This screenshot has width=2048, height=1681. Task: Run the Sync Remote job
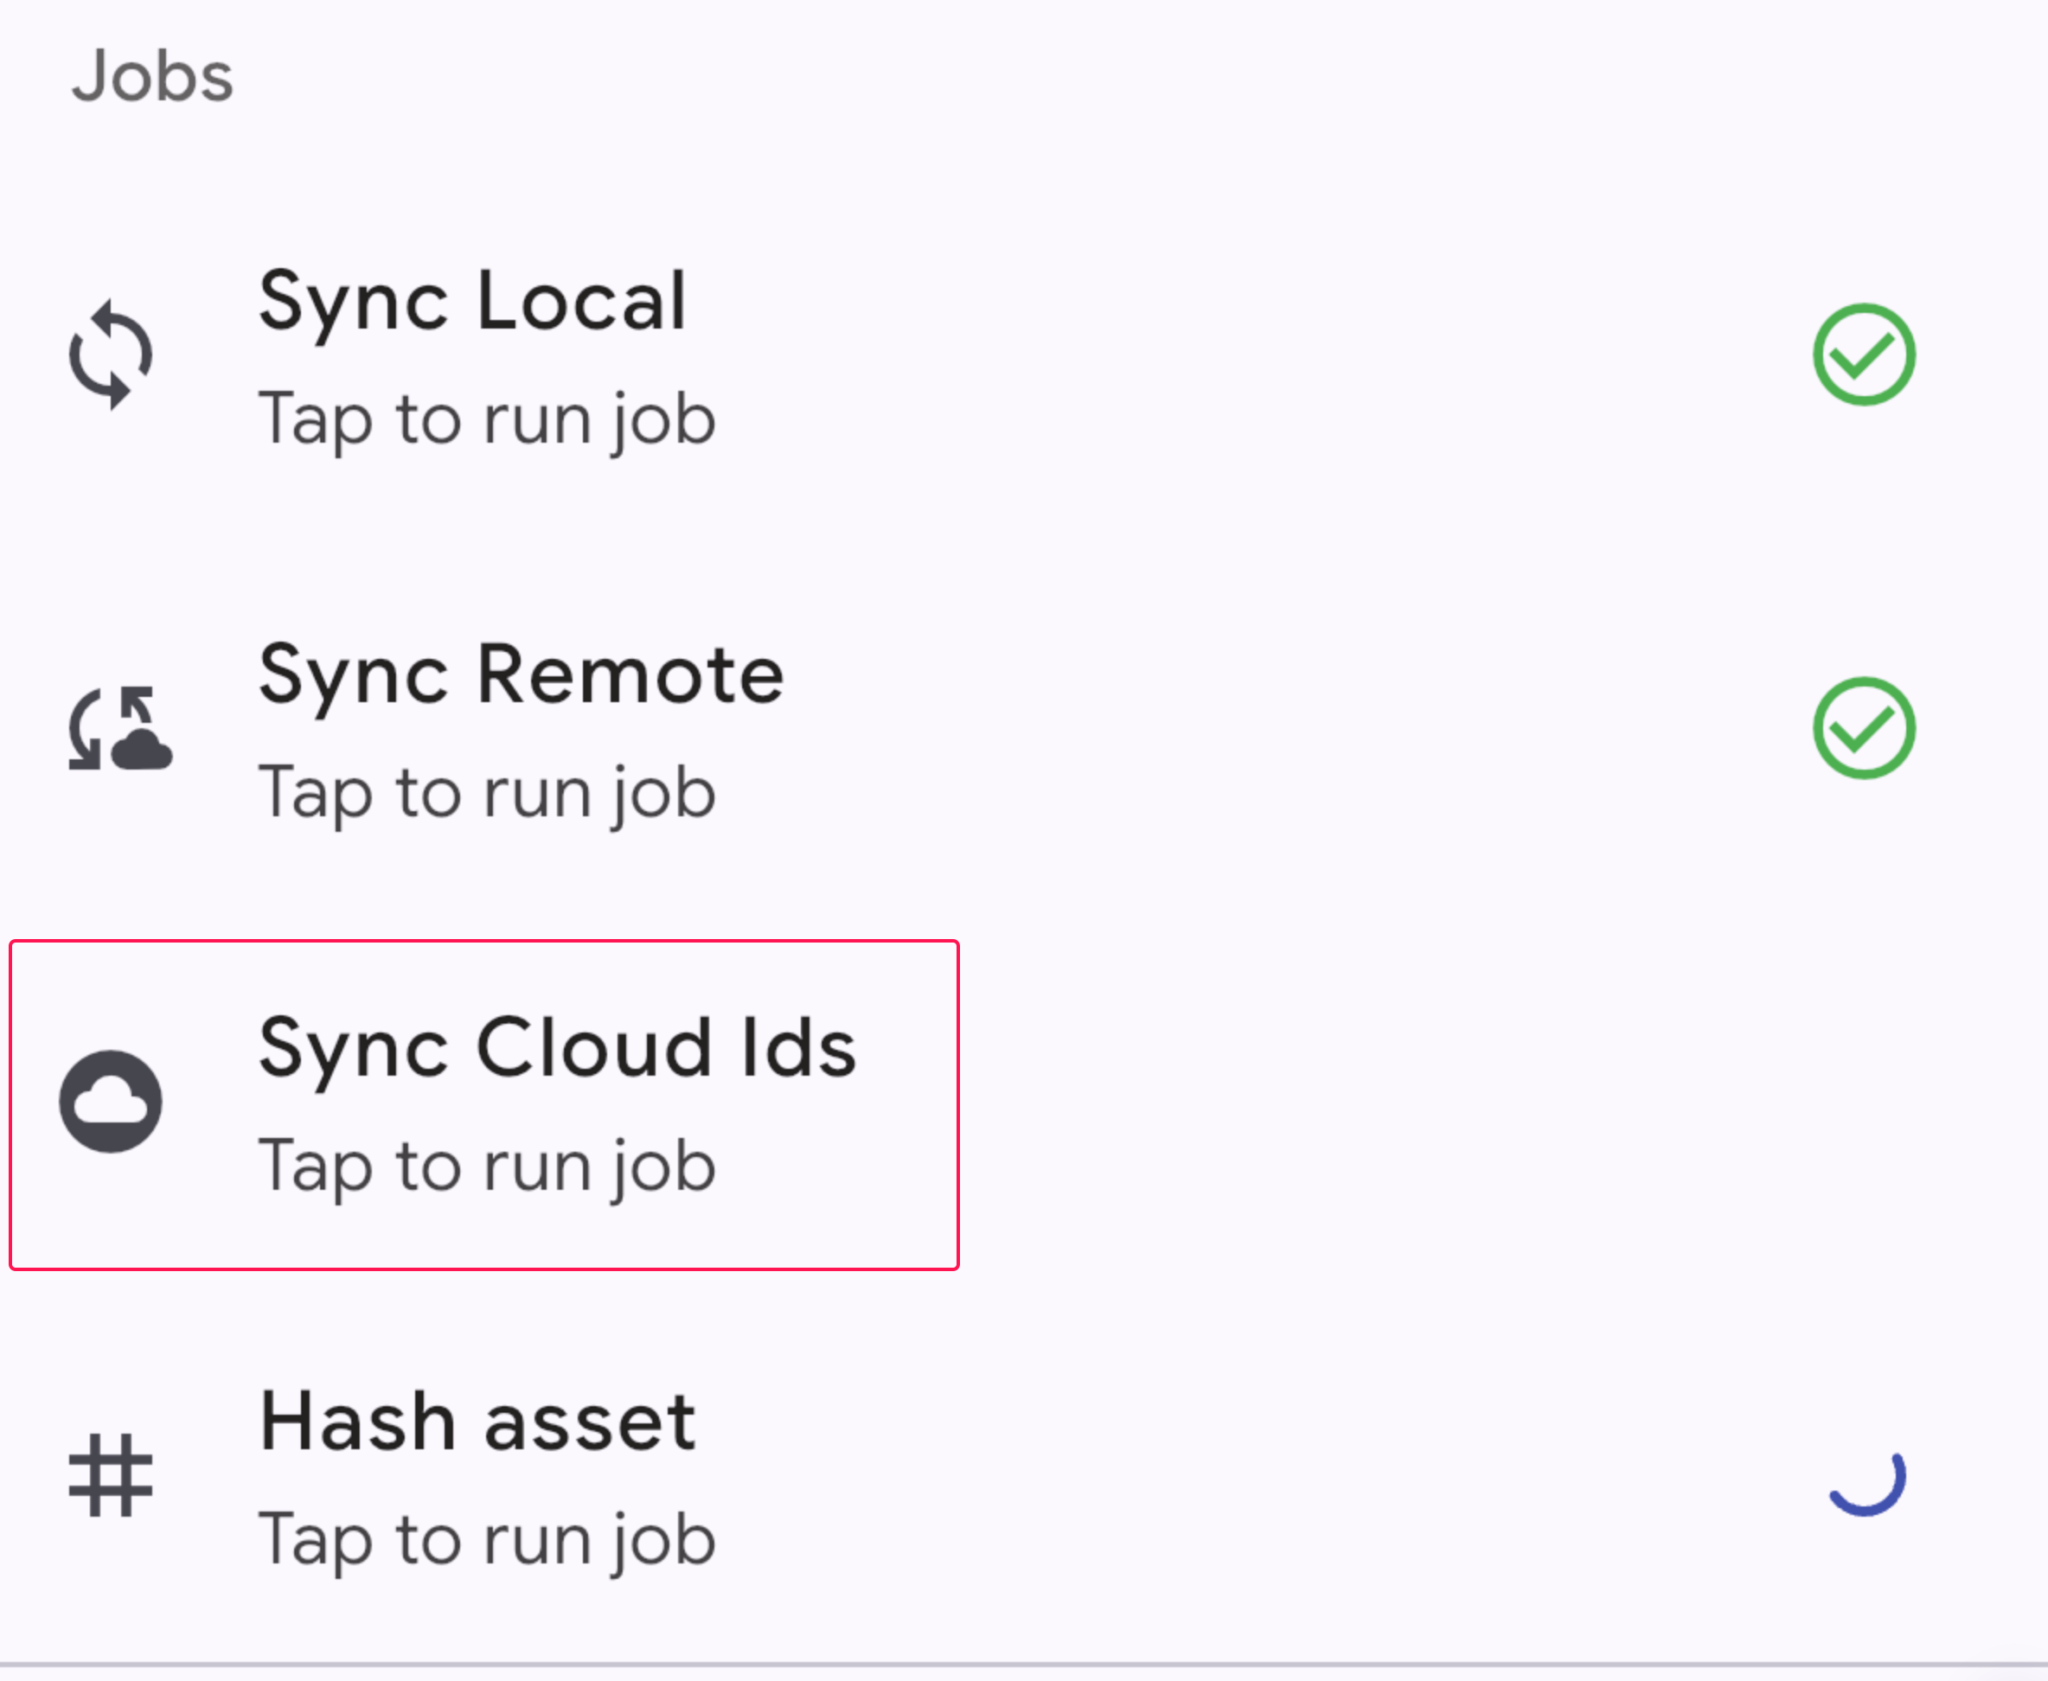pos(1000,731)
